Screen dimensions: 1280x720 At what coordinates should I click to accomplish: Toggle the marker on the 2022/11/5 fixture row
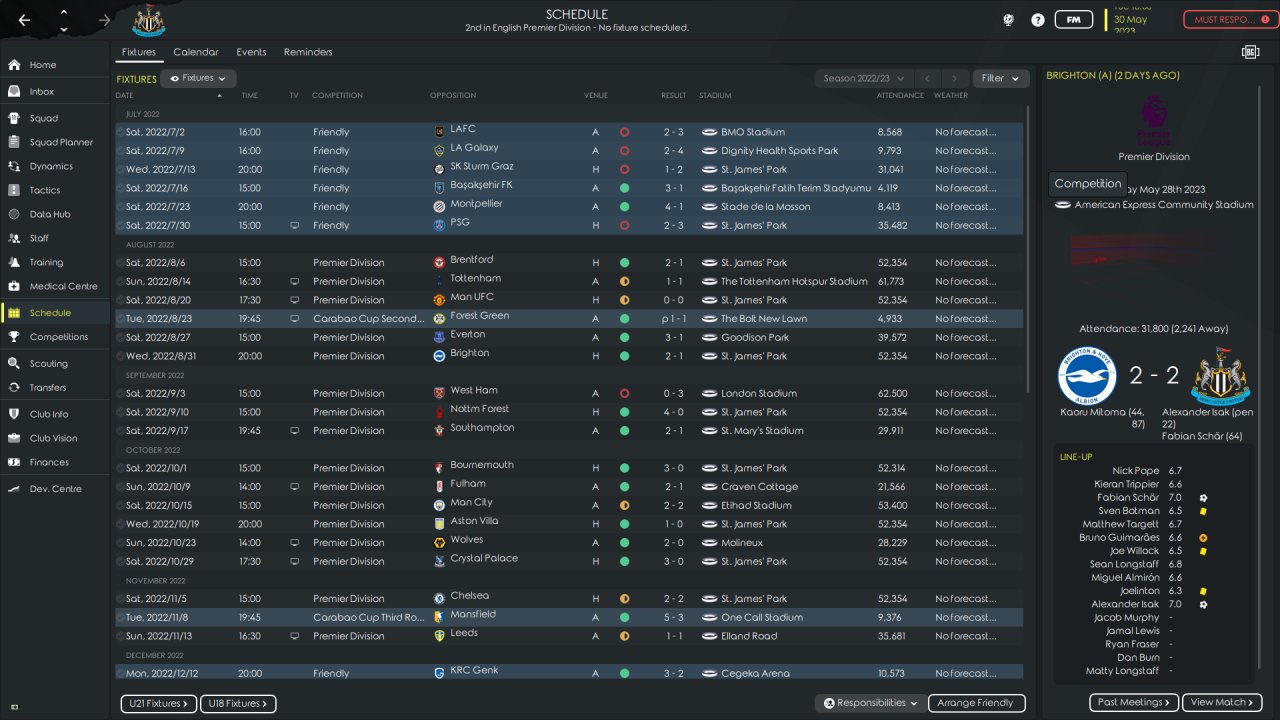pyautogui.click(x=121, y=598)
